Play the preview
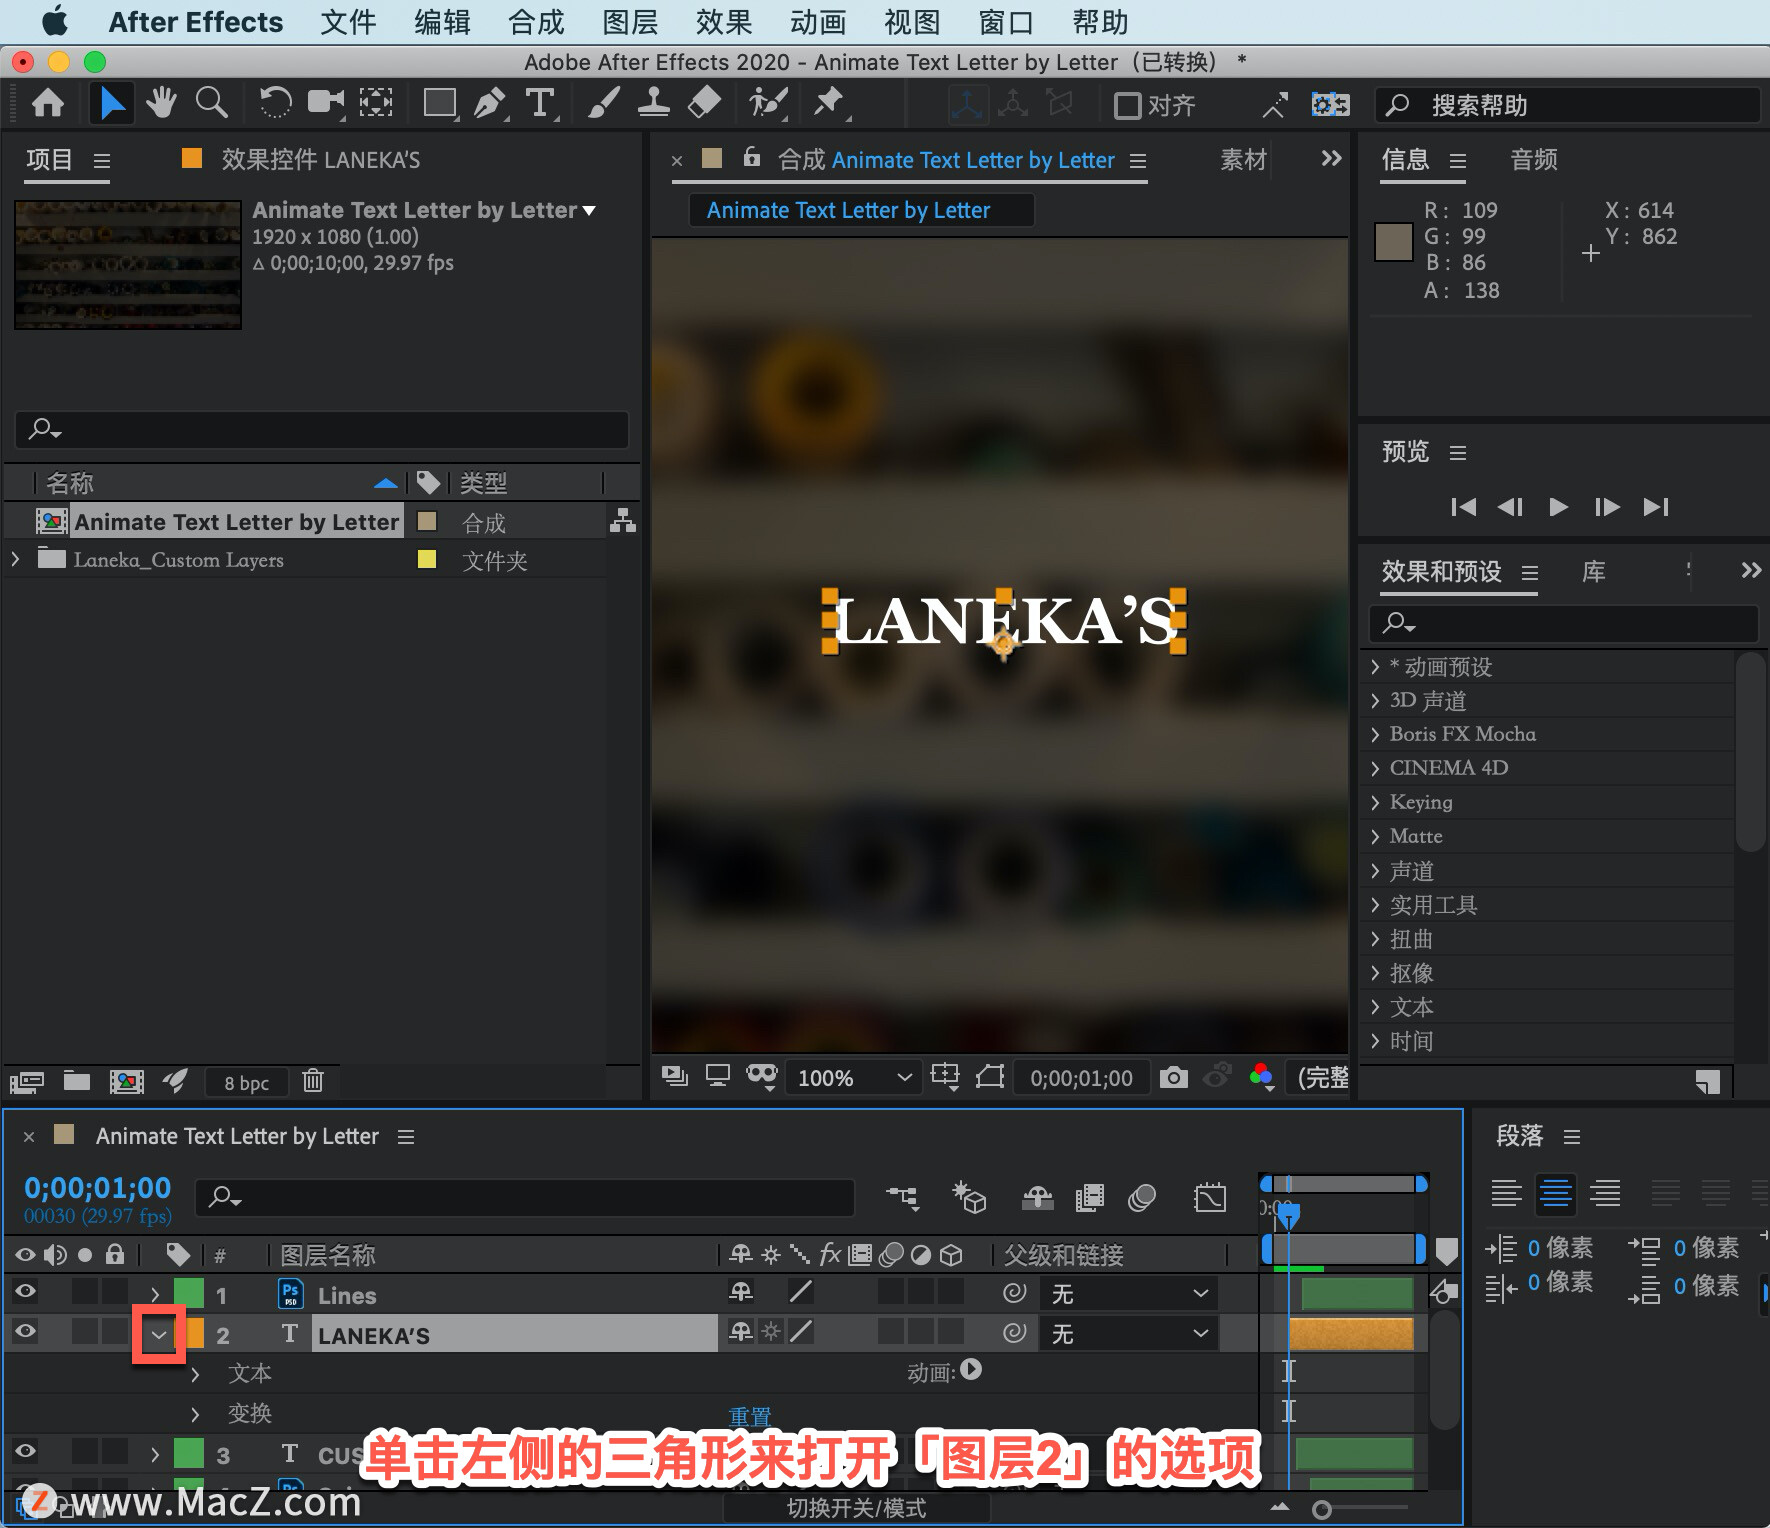This screenshot has height=1528, width=1770. click(1558, 507)
